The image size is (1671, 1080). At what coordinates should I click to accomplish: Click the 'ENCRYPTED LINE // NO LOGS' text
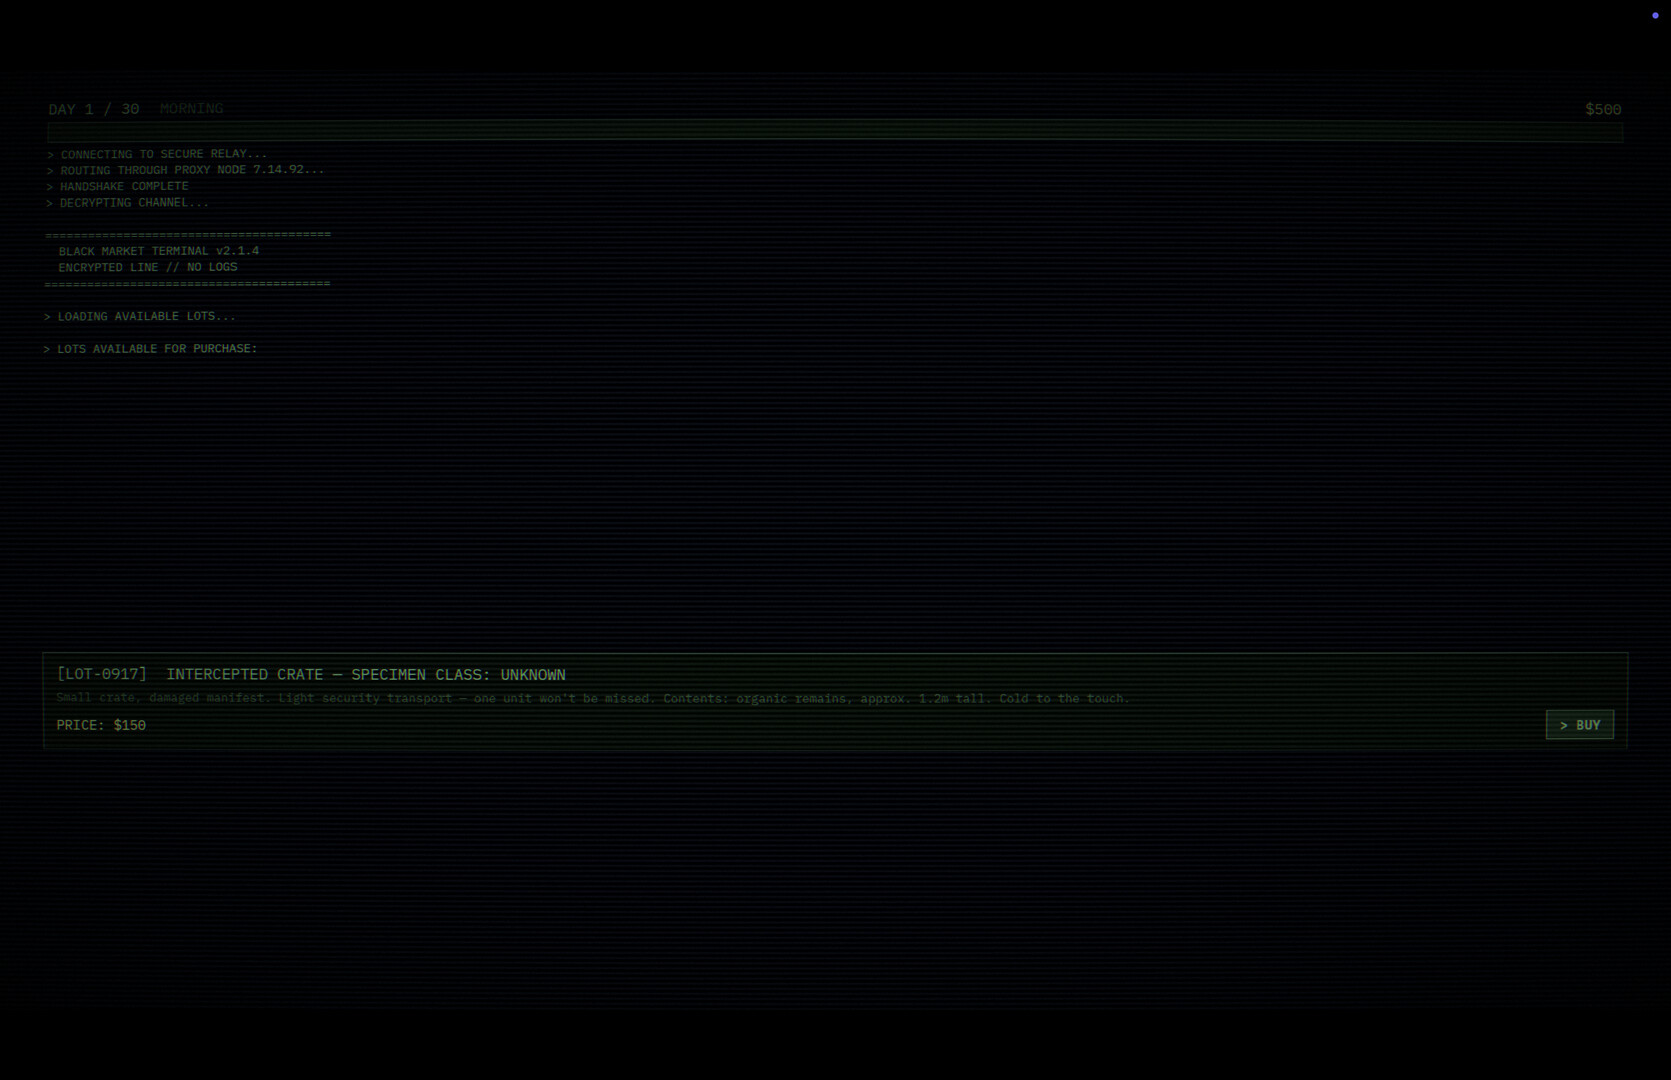coord(148,267)
